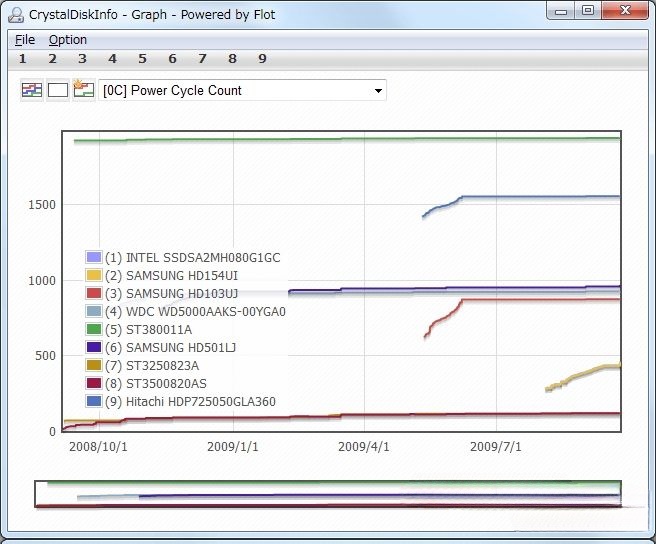The width and height of the screenshot is (656, 544).
Task: Click the 2009/4/1 x-axis label
Action: (364, 447)
